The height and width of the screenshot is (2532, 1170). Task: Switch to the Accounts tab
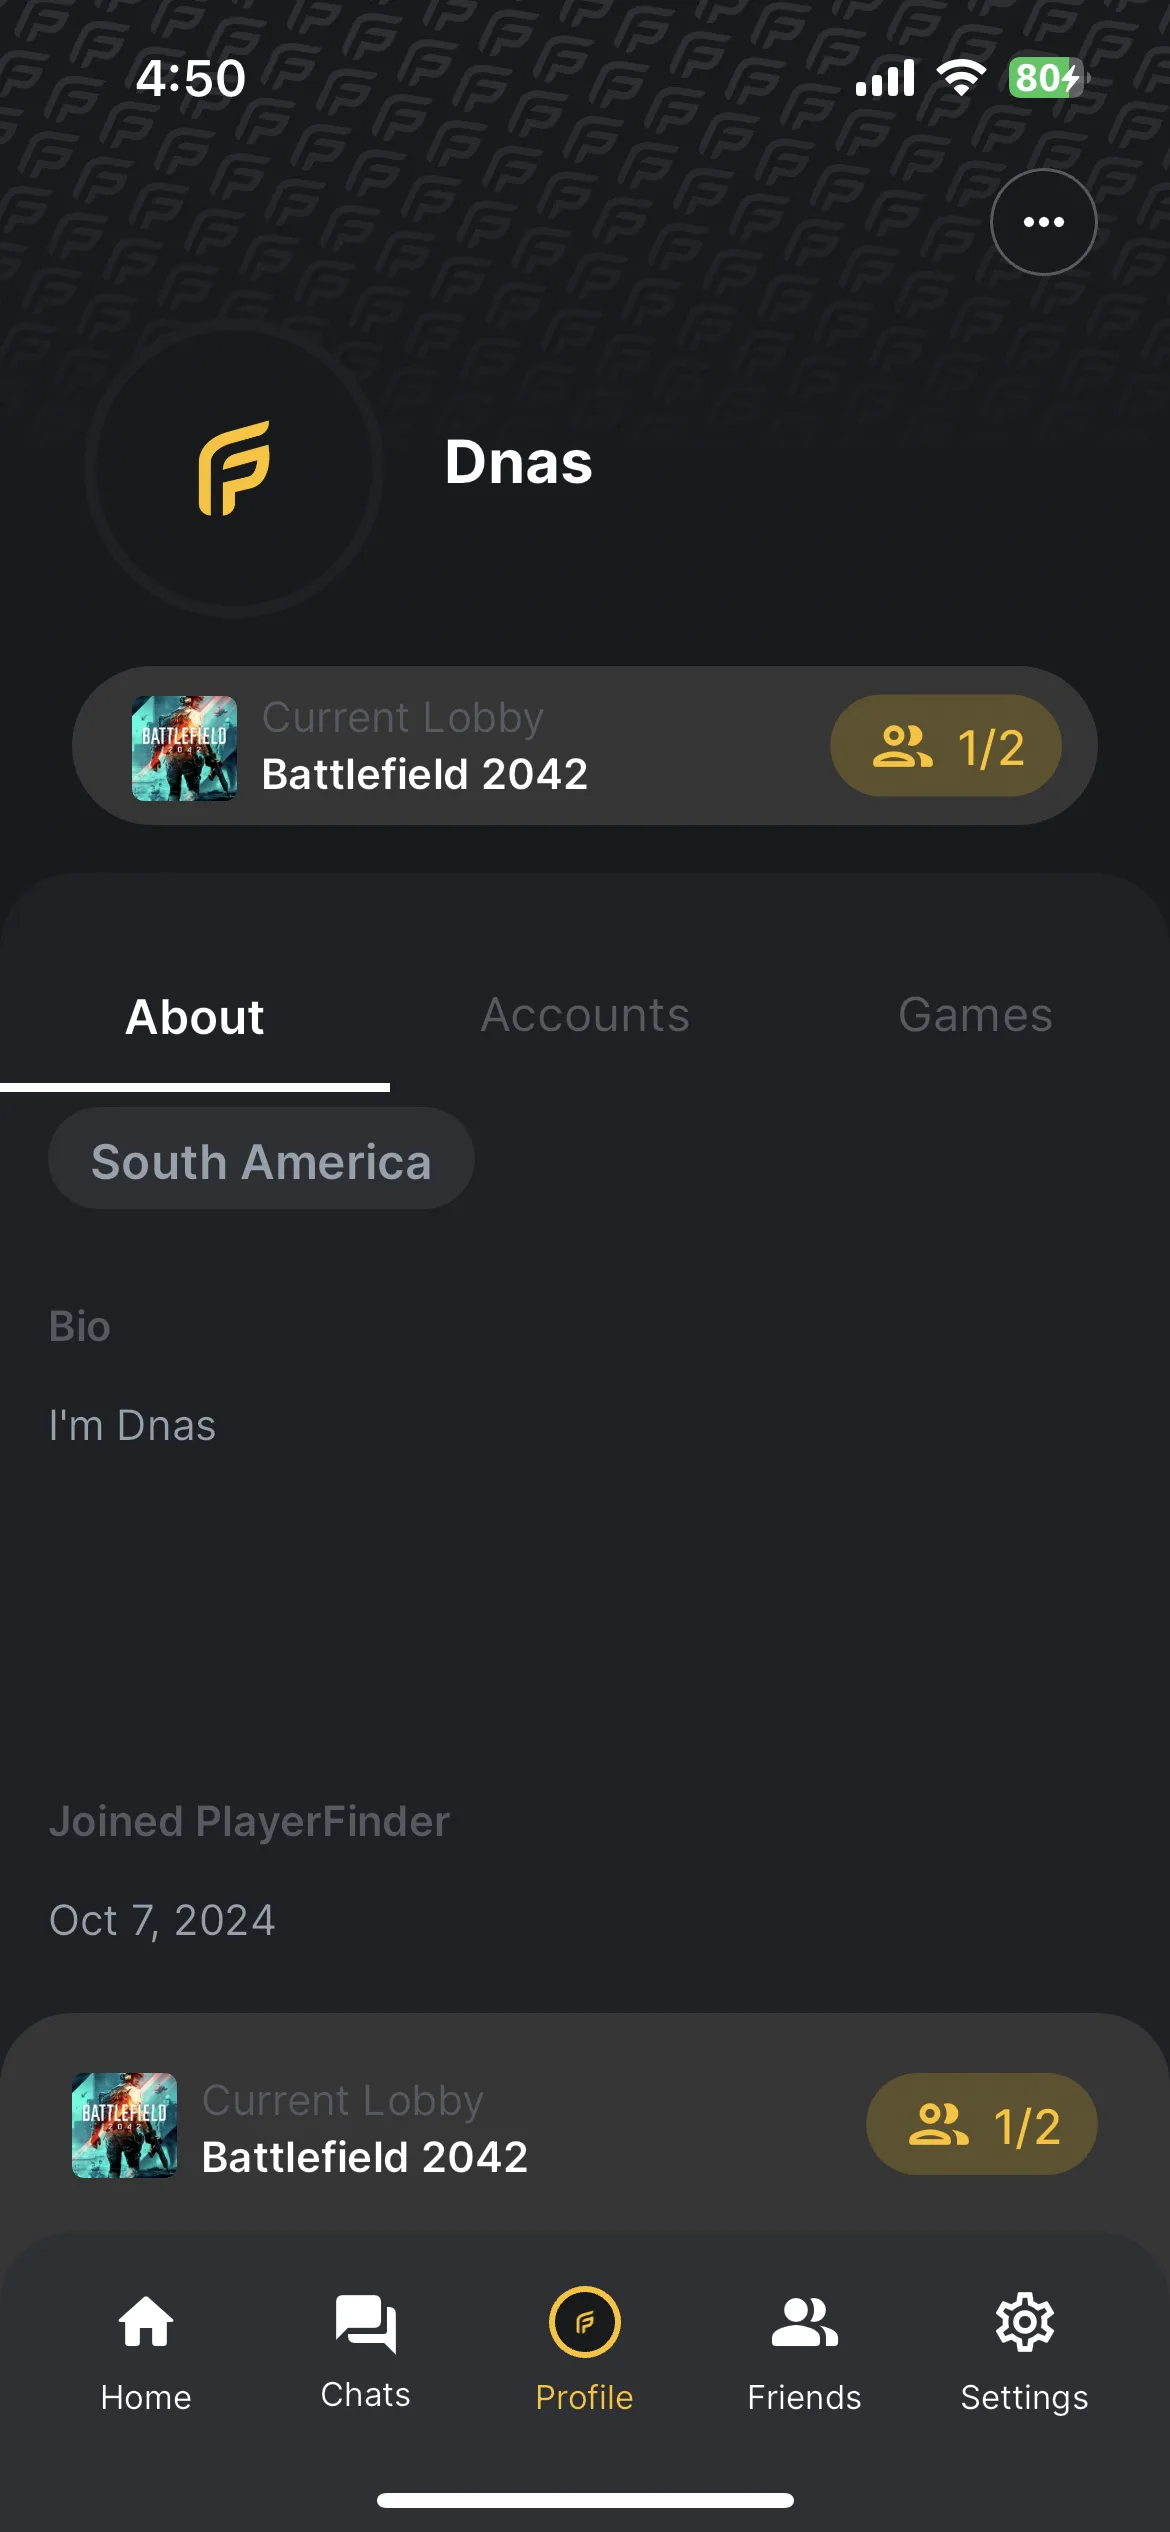click(x=585, y=1015)
